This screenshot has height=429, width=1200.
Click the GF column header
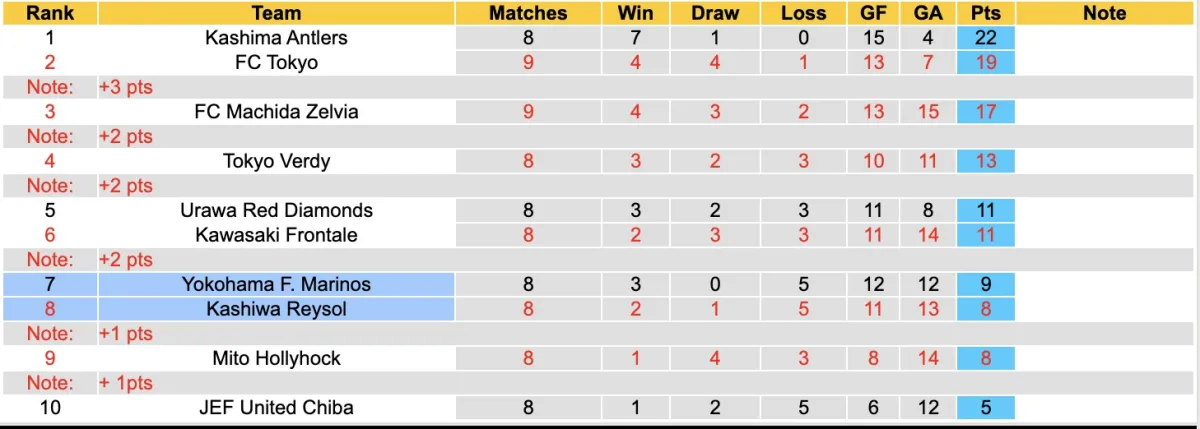tap(874, 13)
